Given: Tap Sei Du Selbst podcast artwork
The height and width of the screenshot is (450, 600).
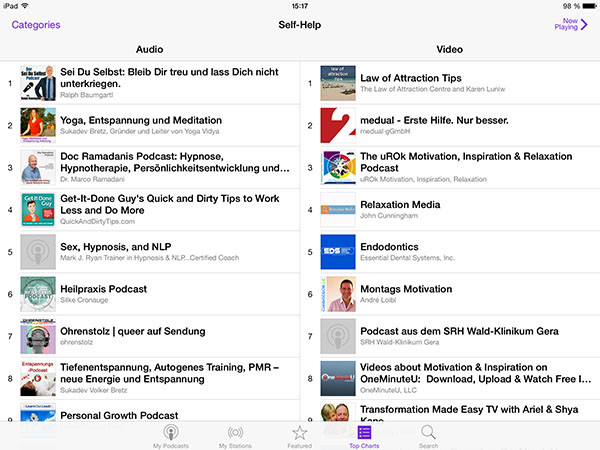Looking at the screenshot, I should (38, 83).
